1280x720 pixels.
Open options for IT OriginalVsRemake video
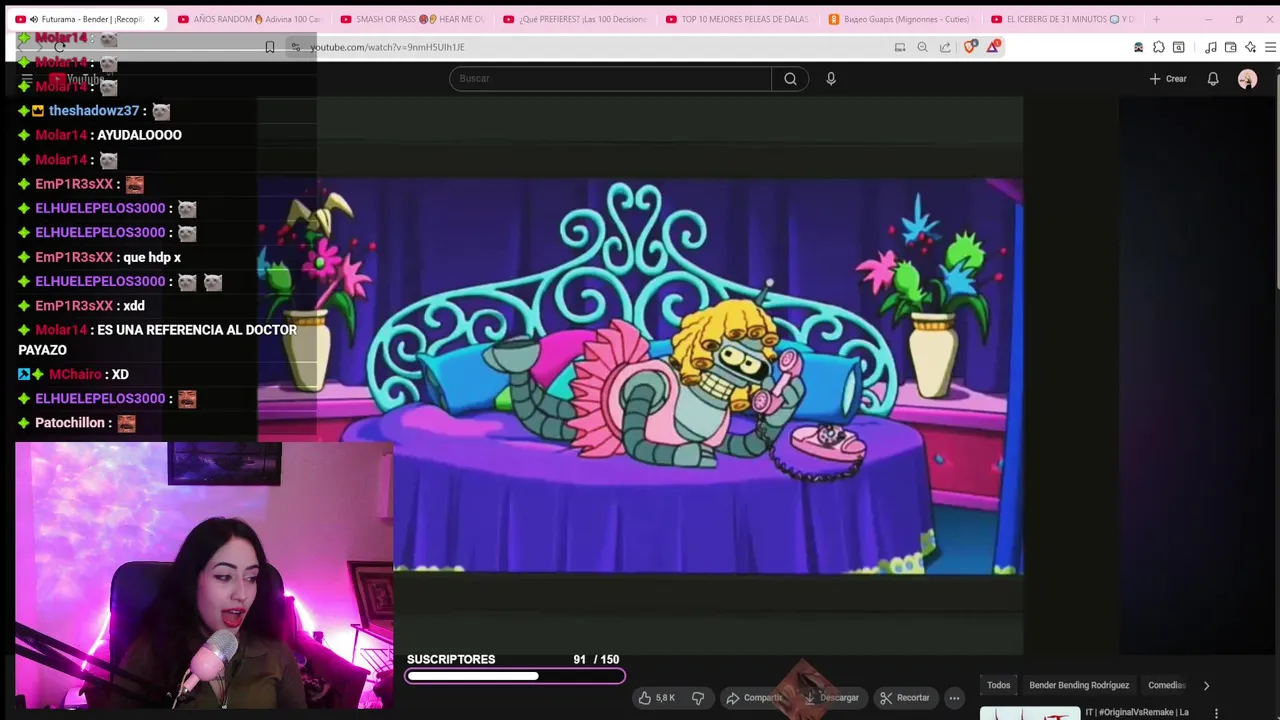click(x=1216, y=713)
